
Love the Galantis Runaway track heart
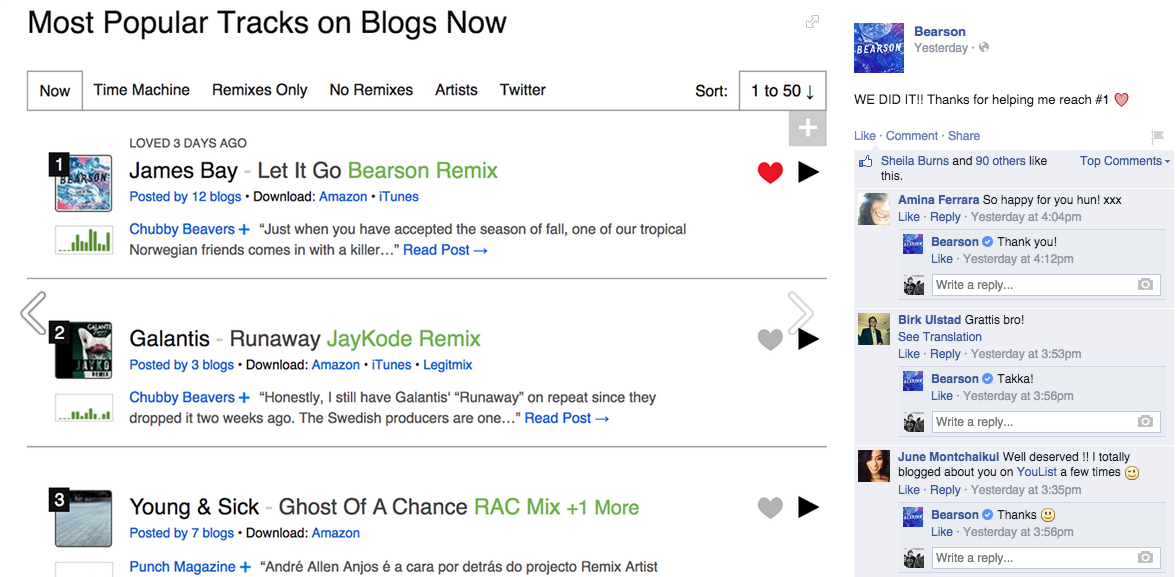tap(770, 340)
